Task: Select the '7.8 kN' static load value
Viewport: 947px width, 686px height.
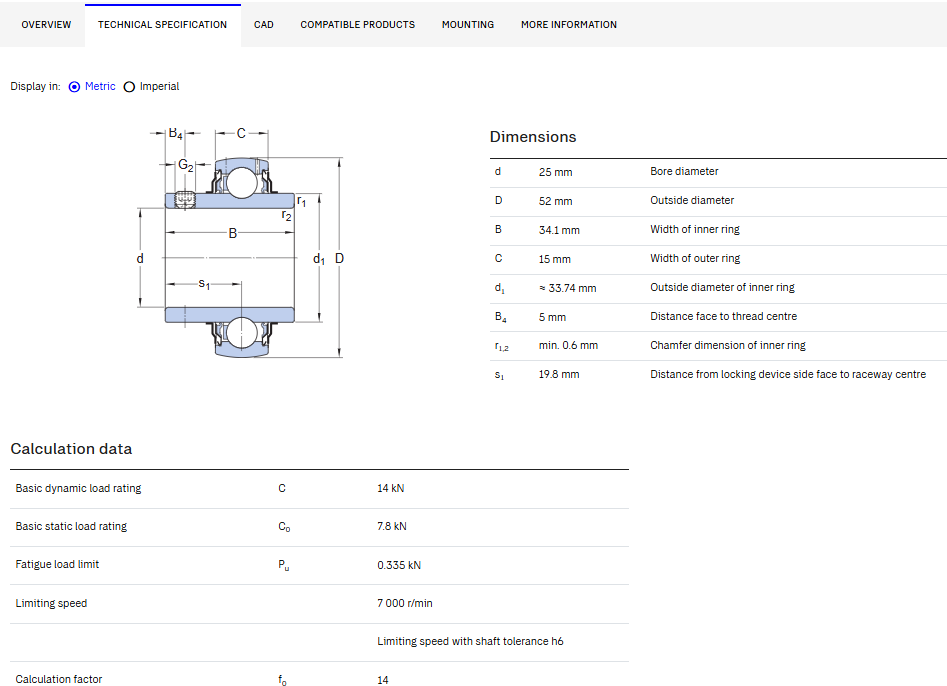Action: (392, 526)
